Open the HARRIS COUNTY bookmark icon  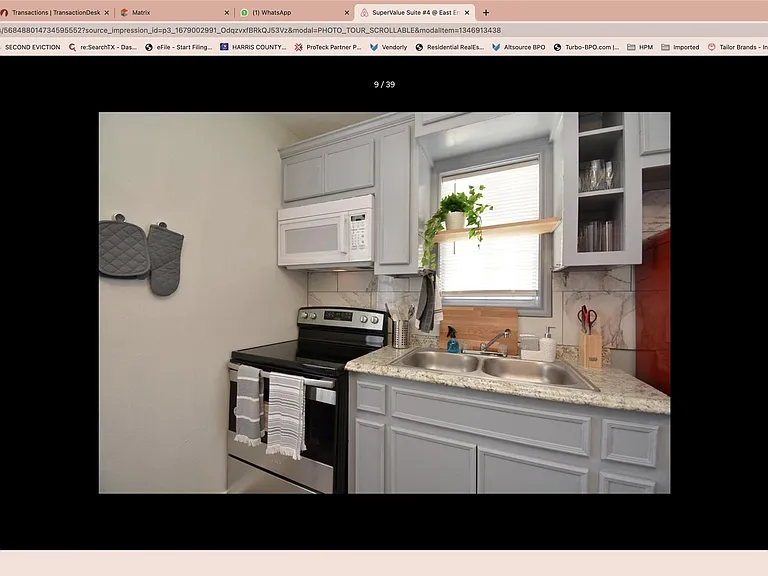(x=224, y=47)
